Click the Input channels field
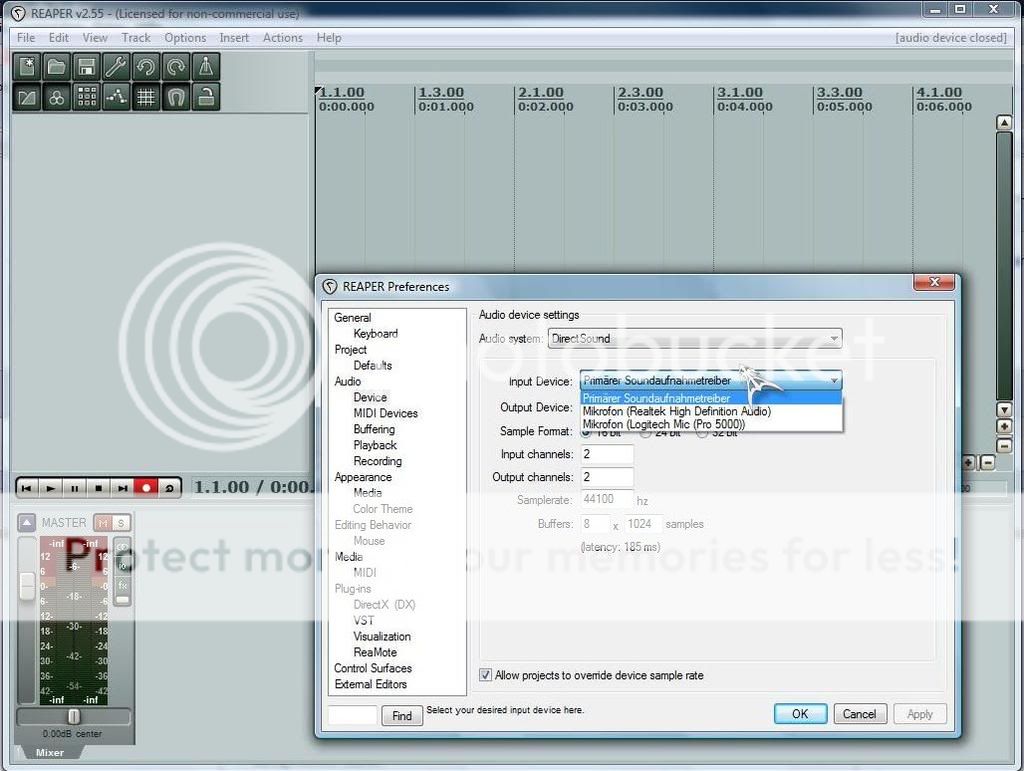 tap(607, 454)
